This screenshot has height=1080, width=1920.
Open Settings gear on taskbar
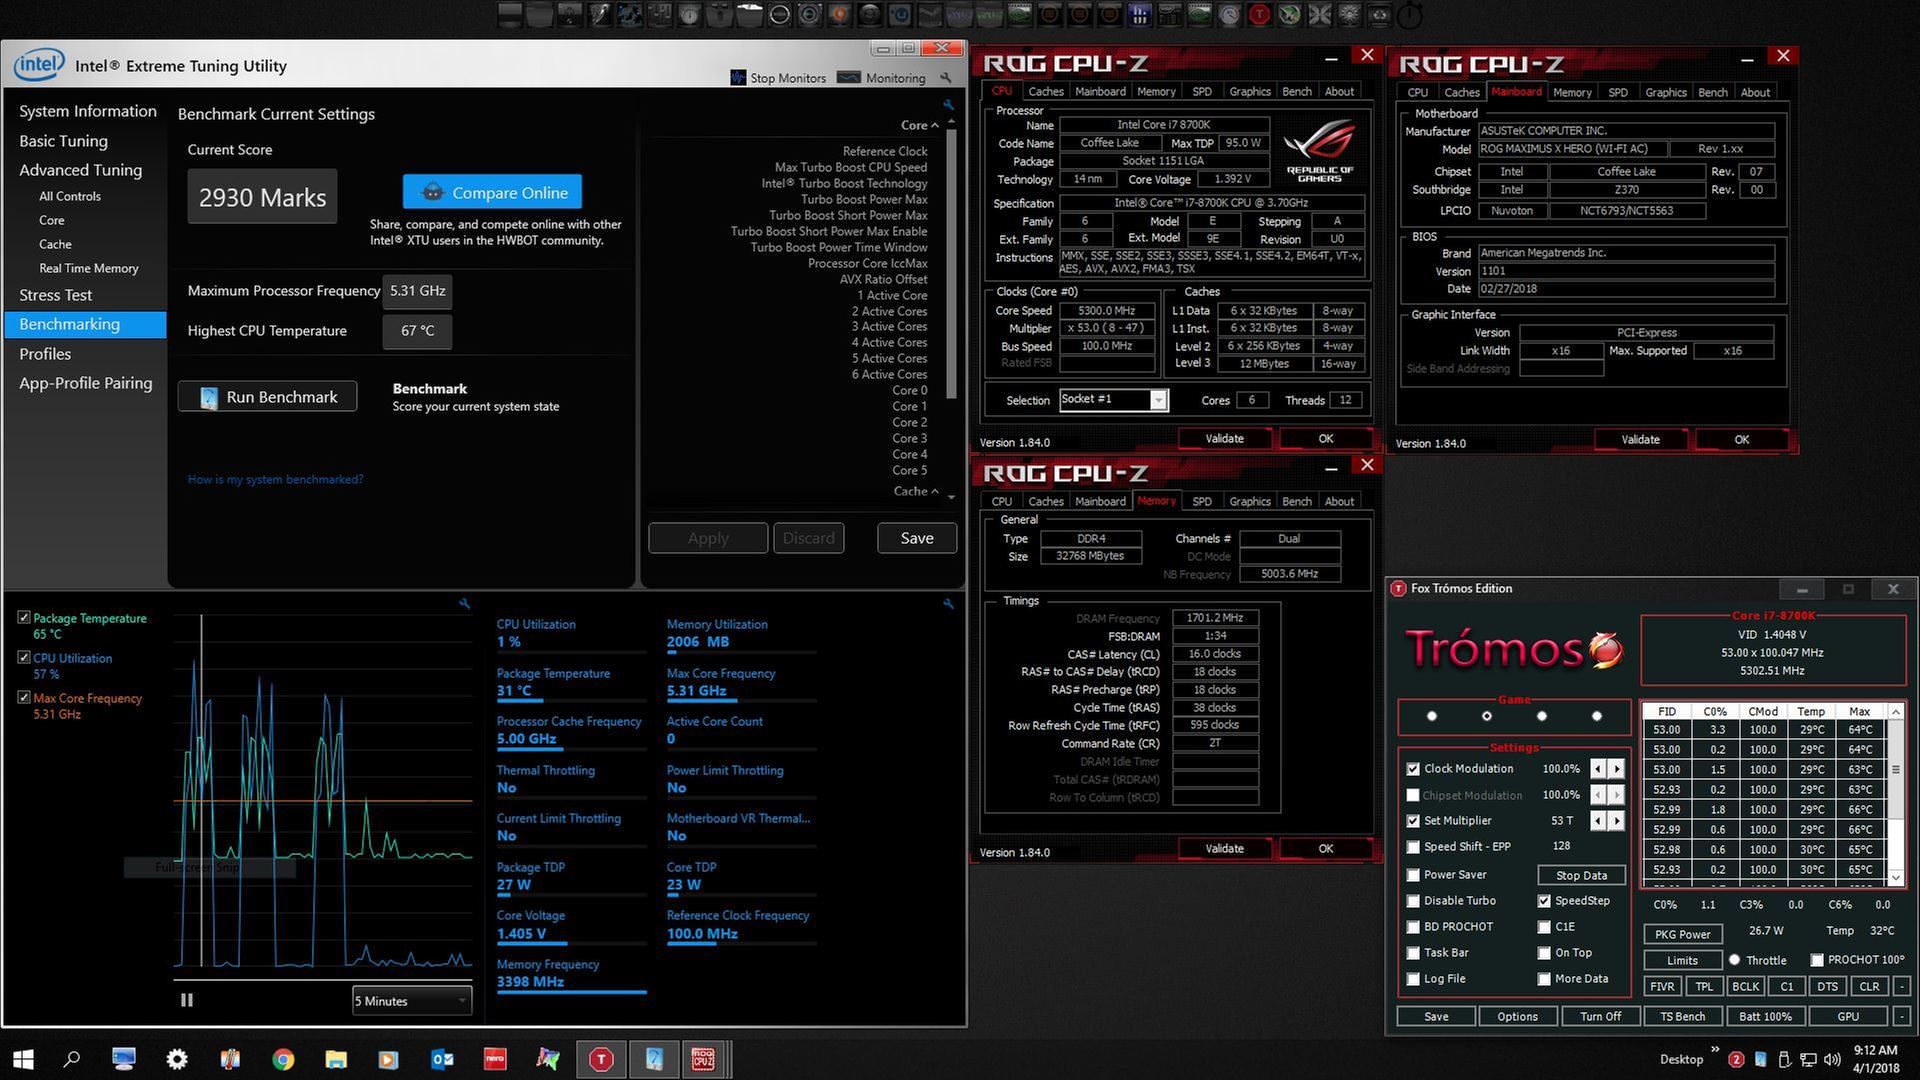click(x=177, y=1059)
